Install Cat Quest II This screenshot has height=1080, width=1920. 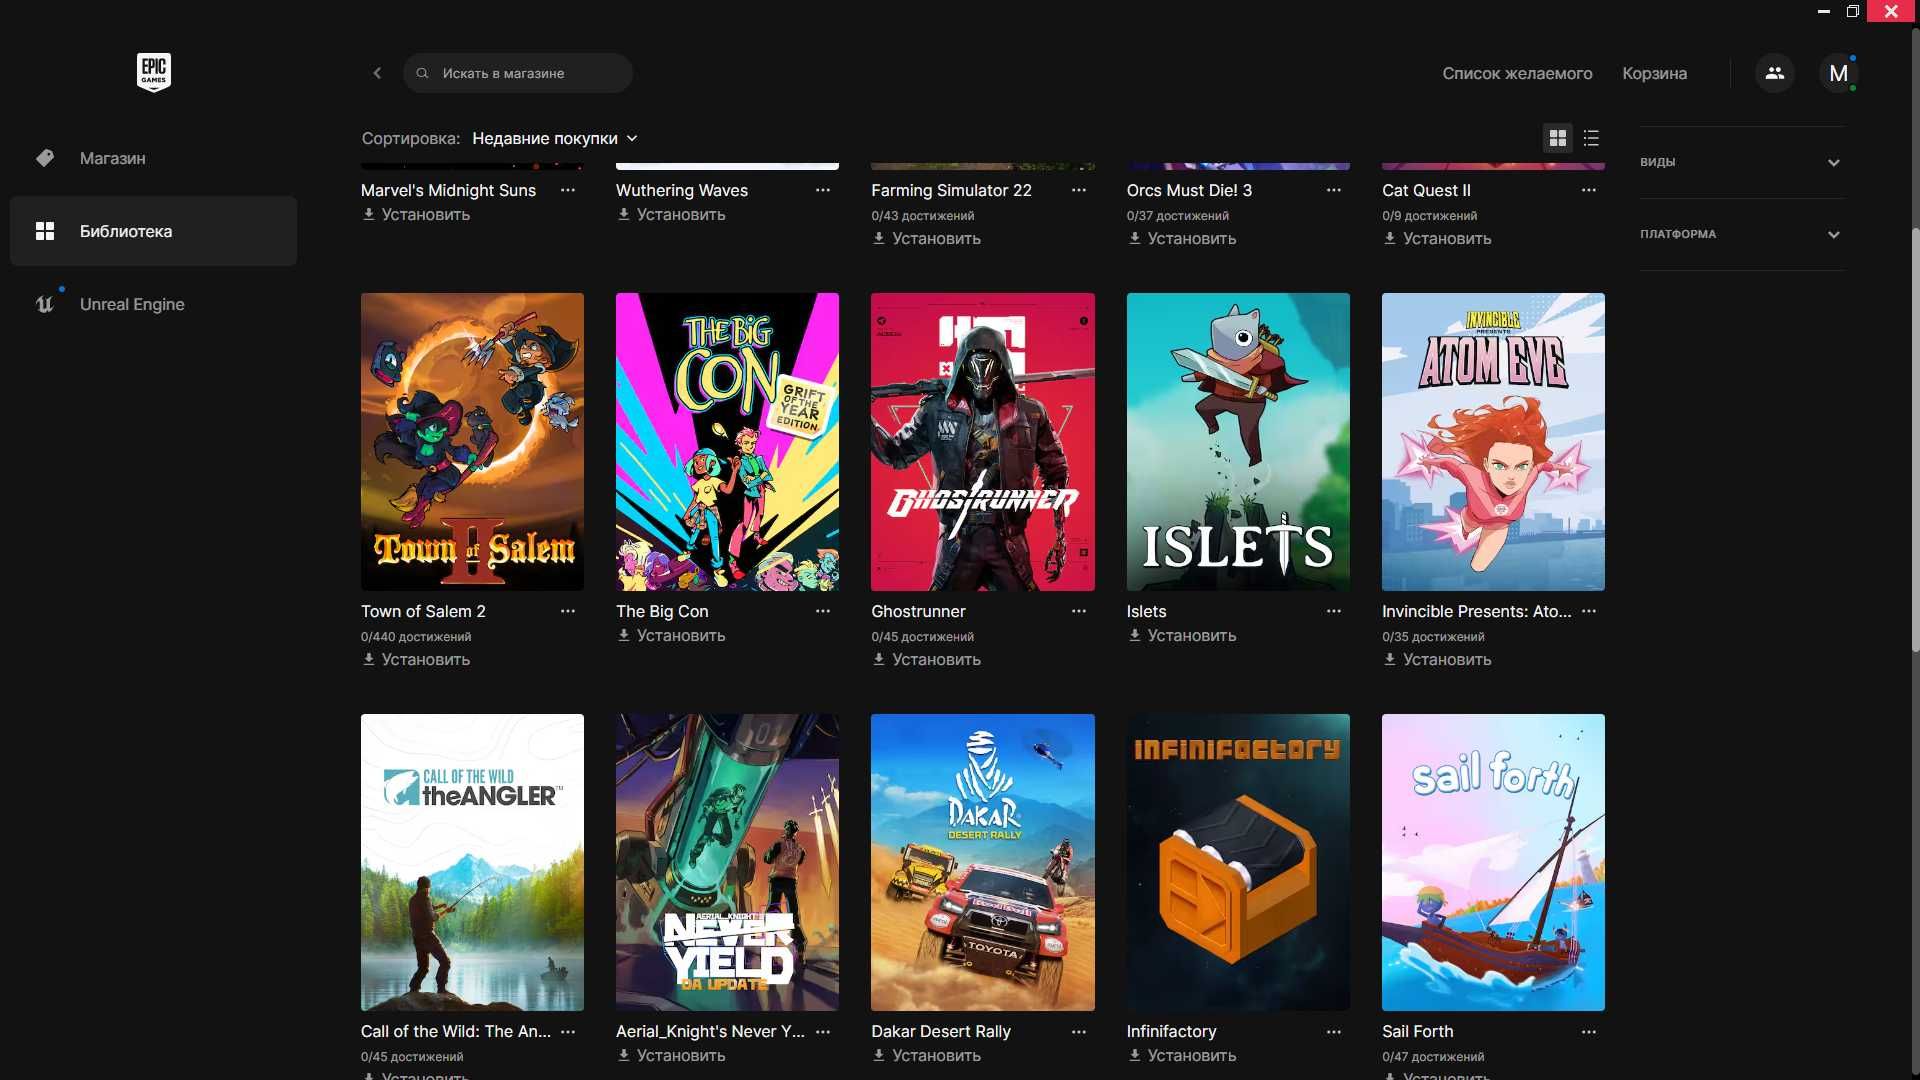[1437, 238]
